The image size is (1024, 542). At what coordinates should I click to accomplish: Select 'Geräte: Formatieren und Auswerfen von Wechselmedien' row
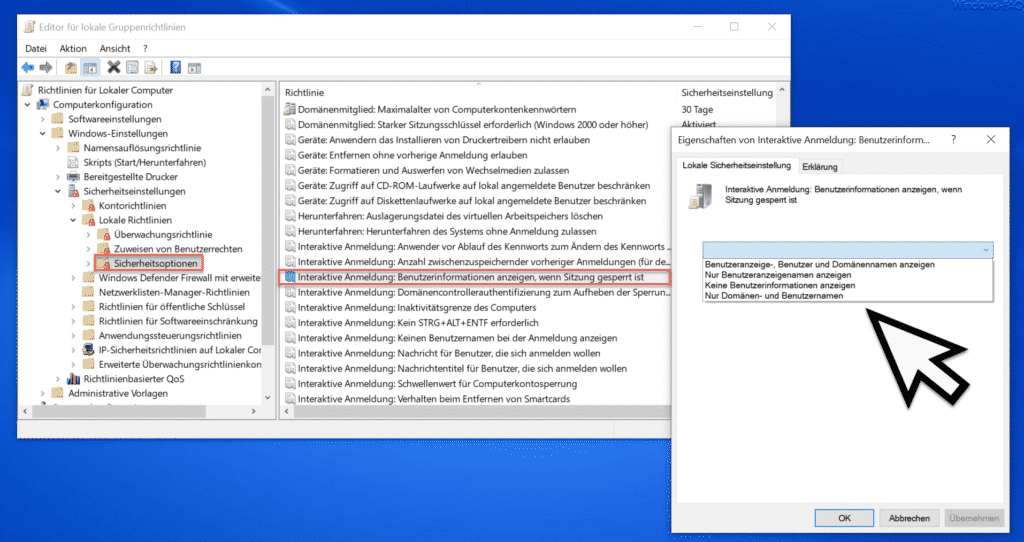pyautogui.click(x=433, y=170)
